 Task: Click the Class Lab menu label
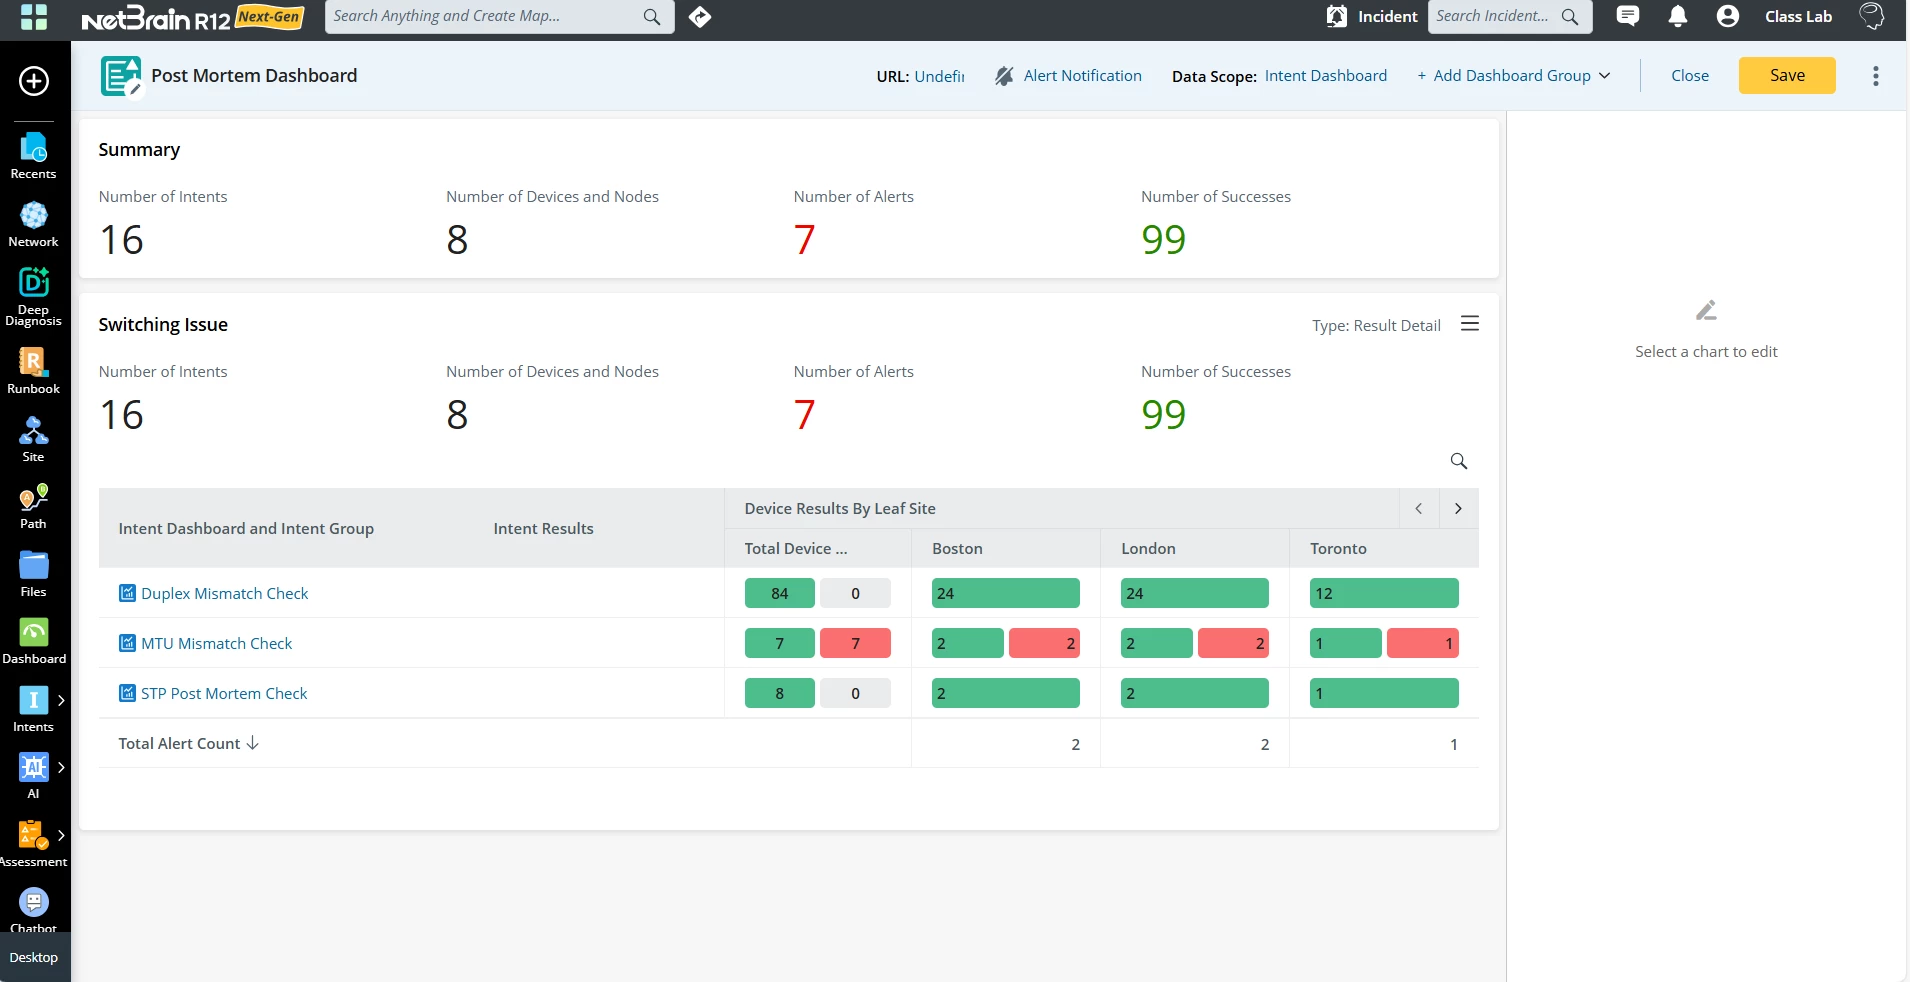(x=1798, y=16)
